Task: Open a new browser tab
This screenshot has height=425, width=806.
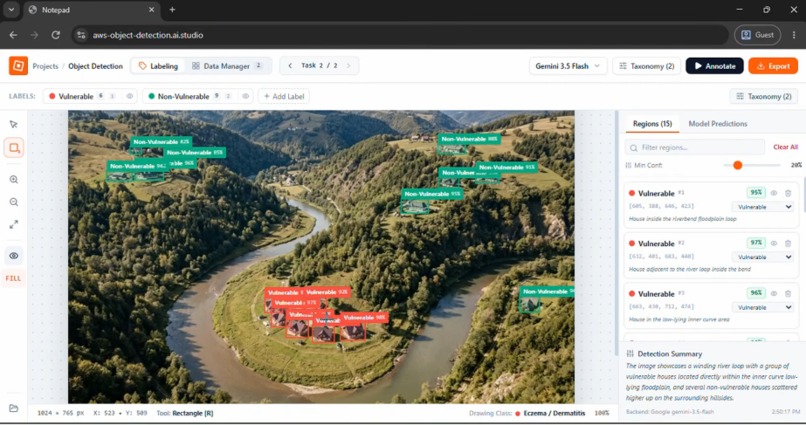Action: tap(172, 10)
